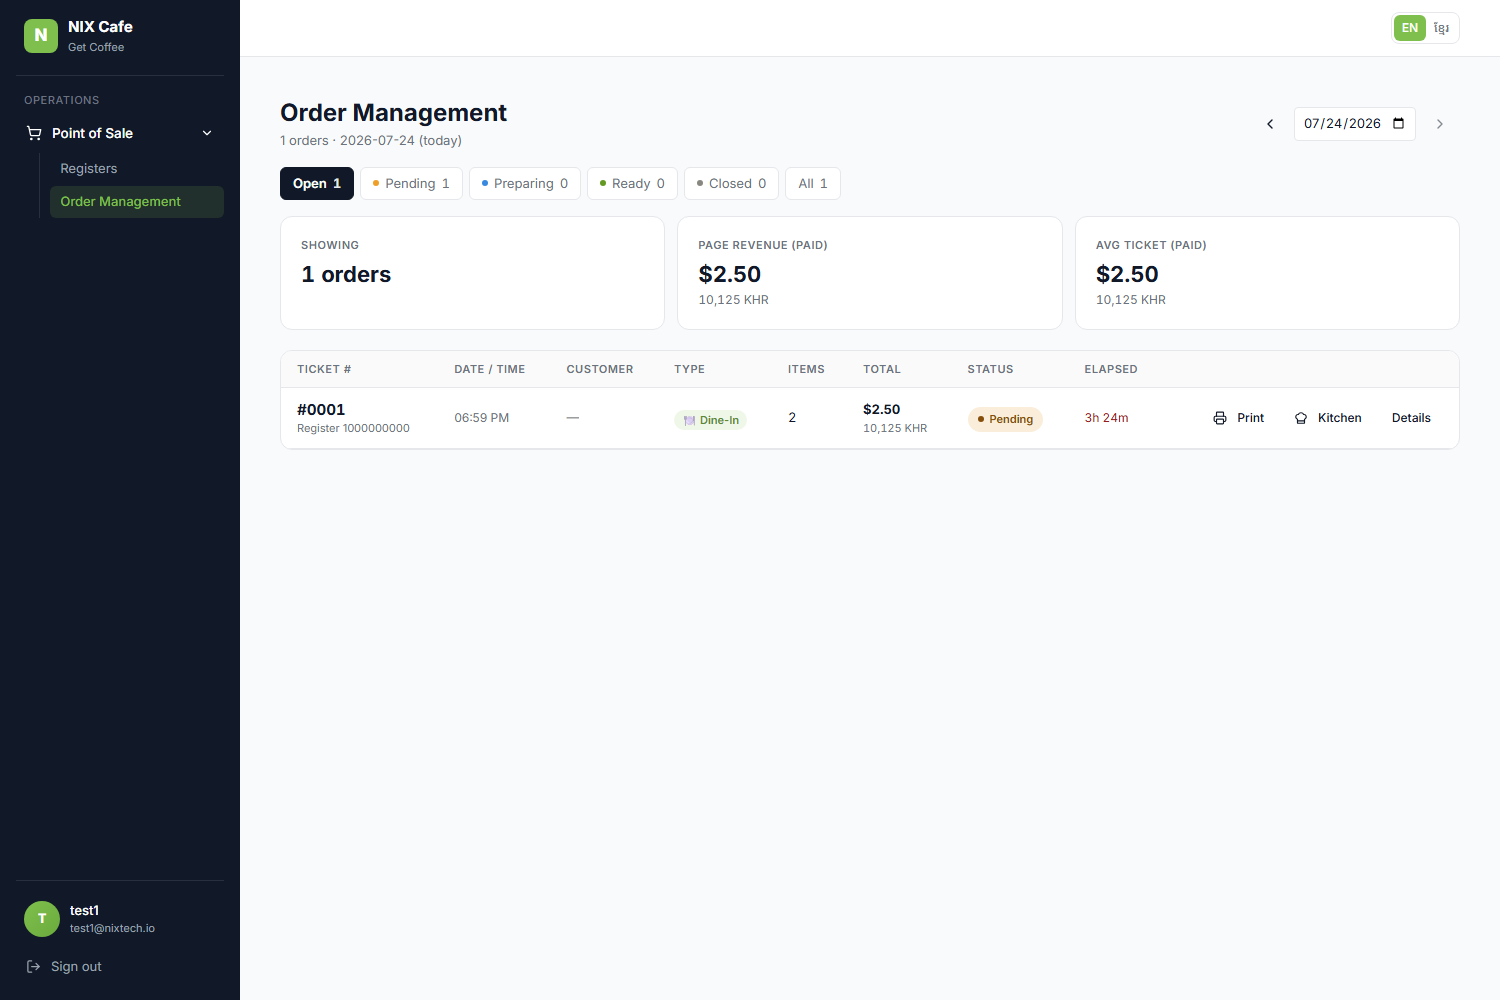The image size is (1500, 1000).
Task: Print ticket #0001
Action: point(1239,418)
